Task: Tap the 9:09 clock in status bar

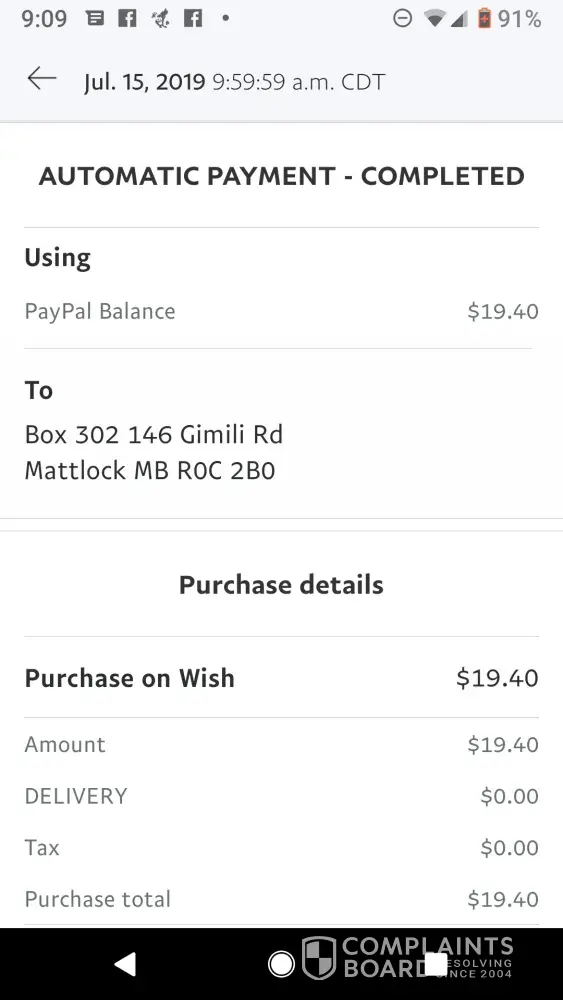Action: [x=44, y=19]
